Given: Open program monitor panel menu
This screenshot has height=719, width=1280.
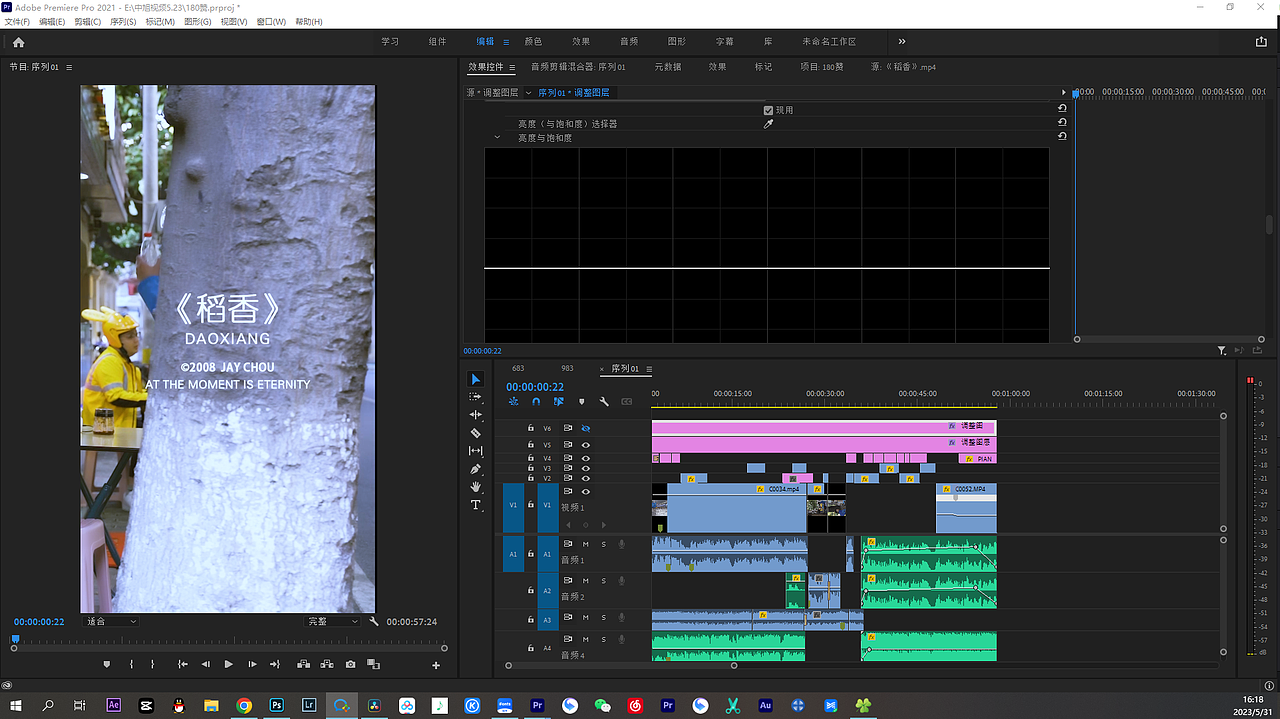Looking at the screenshot, I should click(69, 68).
